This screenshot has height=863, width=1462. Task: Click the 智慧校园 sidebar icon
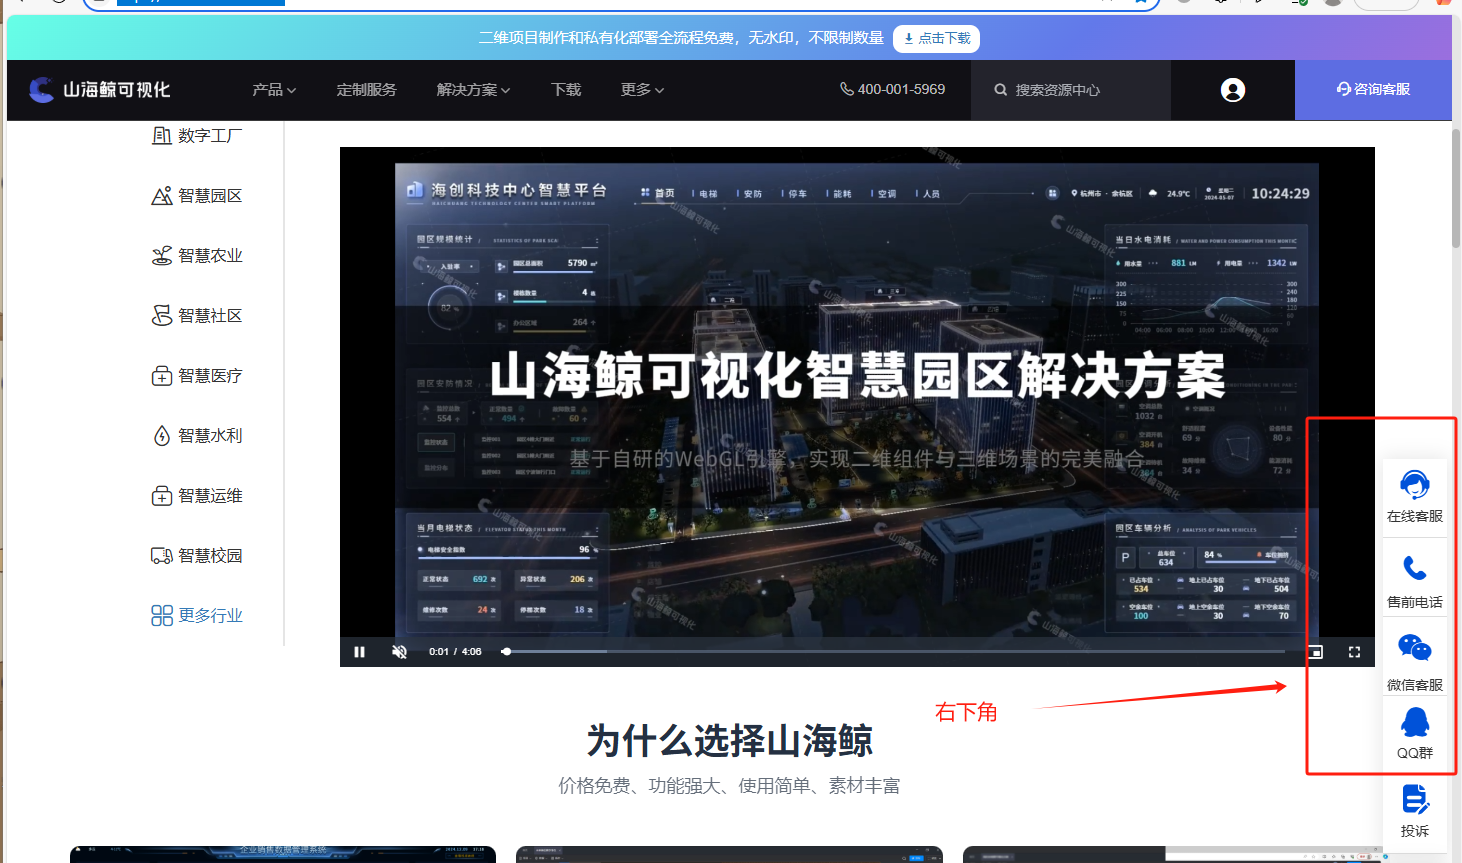coord(161,556)
